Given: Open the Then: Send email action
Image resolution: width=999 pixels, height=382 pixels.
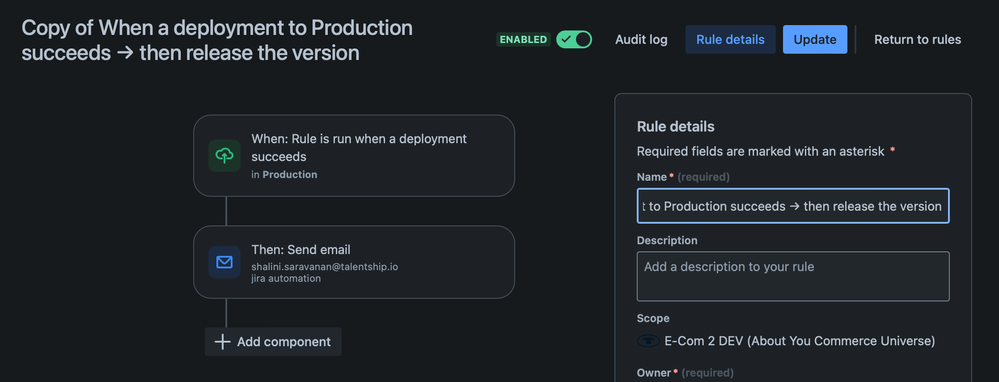Looking at the screenshot, I should (354, 262).
